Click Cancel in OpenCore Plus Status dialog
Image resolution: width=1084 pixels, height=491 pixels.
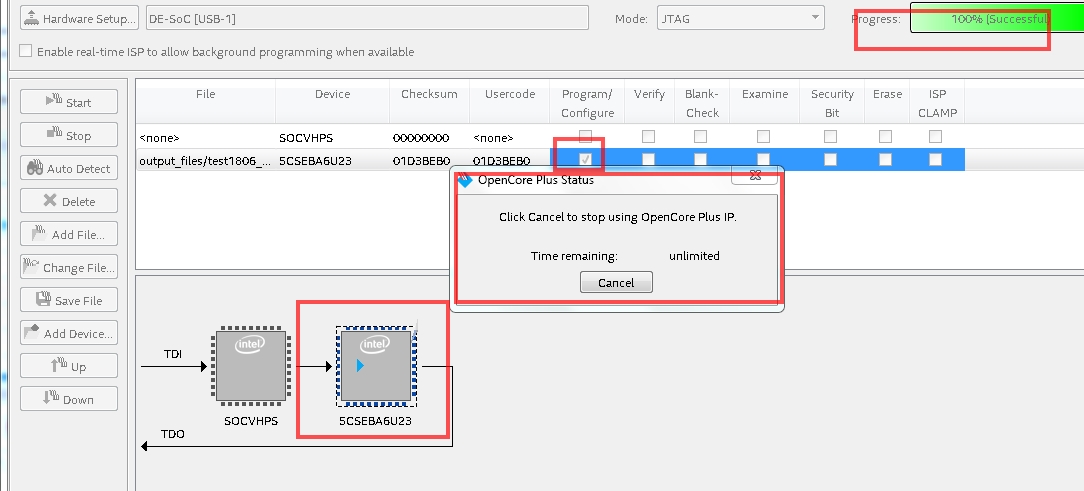(x=616, y=282)
